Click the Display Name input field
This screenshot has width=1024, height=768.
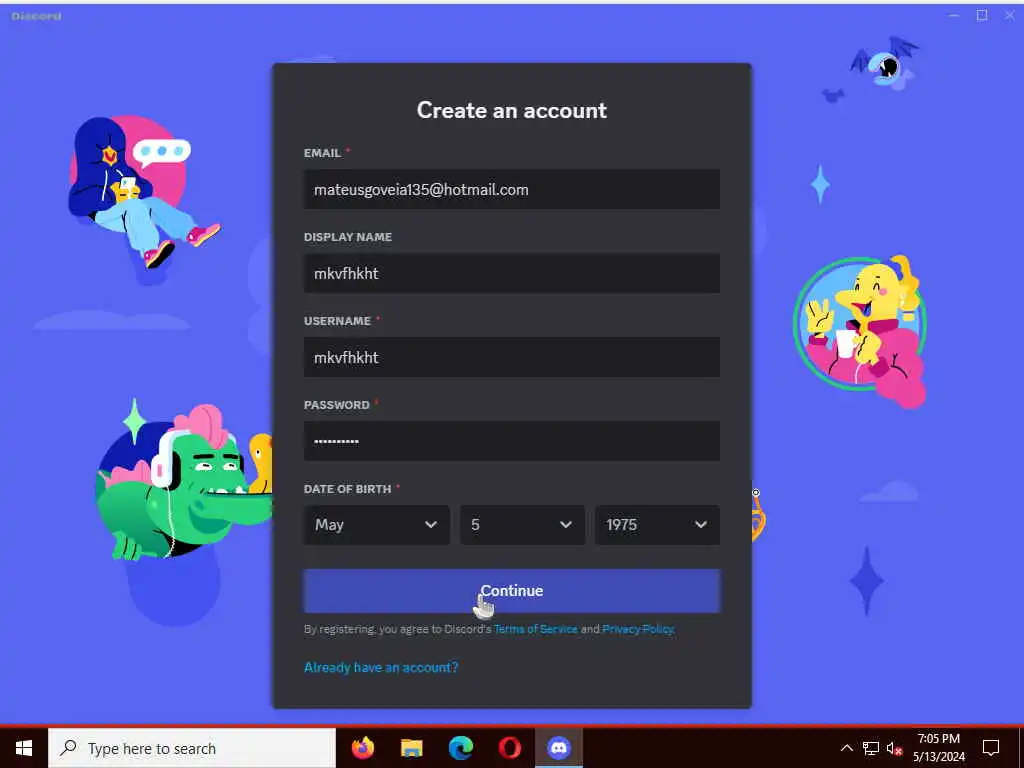[511, 273]
